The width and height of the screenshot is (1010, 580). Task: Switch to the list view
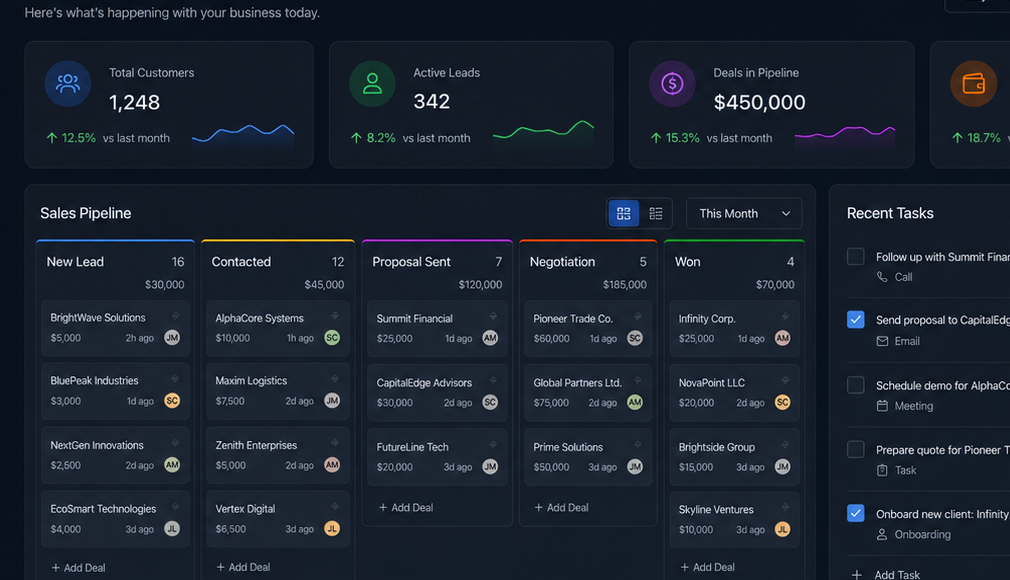click(656, 213)
